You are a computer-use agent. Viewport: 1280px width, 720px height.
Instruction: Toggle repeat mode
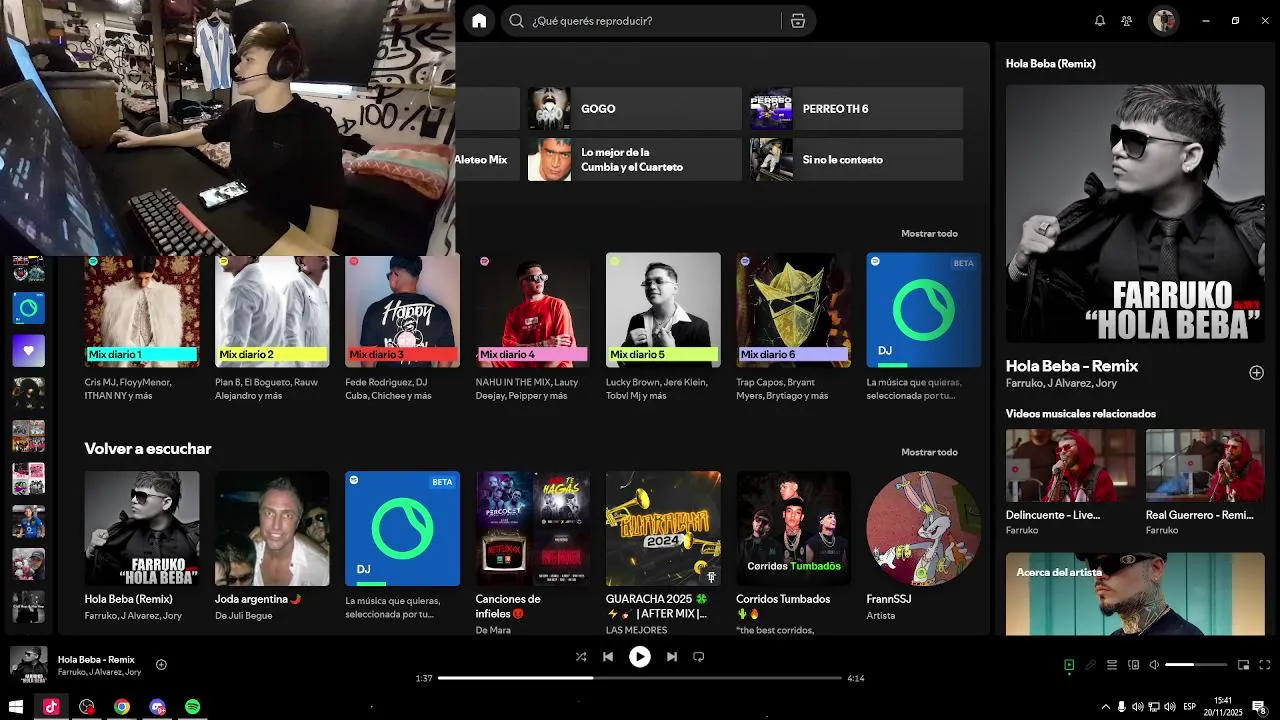pyautogui.click(x=699, y=657)
